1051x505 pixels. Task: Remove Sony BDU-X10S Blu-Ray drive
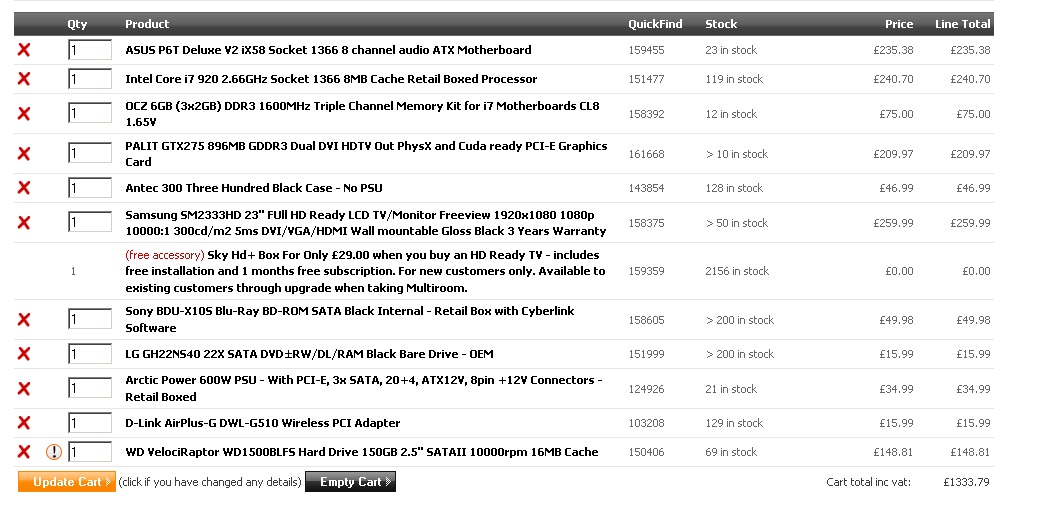[23, 320]
